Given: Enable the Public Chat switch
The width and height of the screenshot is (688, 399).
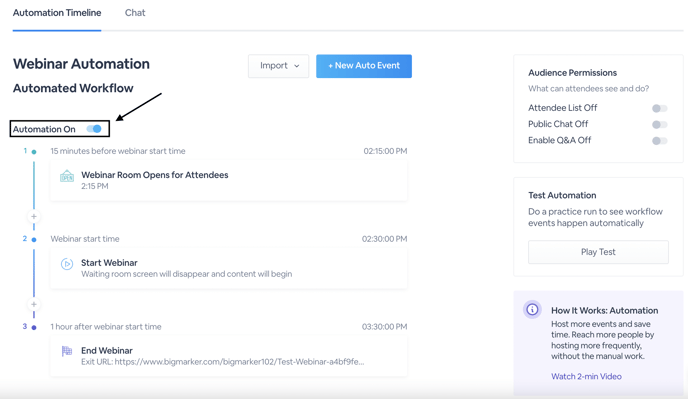Looking at the screenshot, I should point(659,125).
